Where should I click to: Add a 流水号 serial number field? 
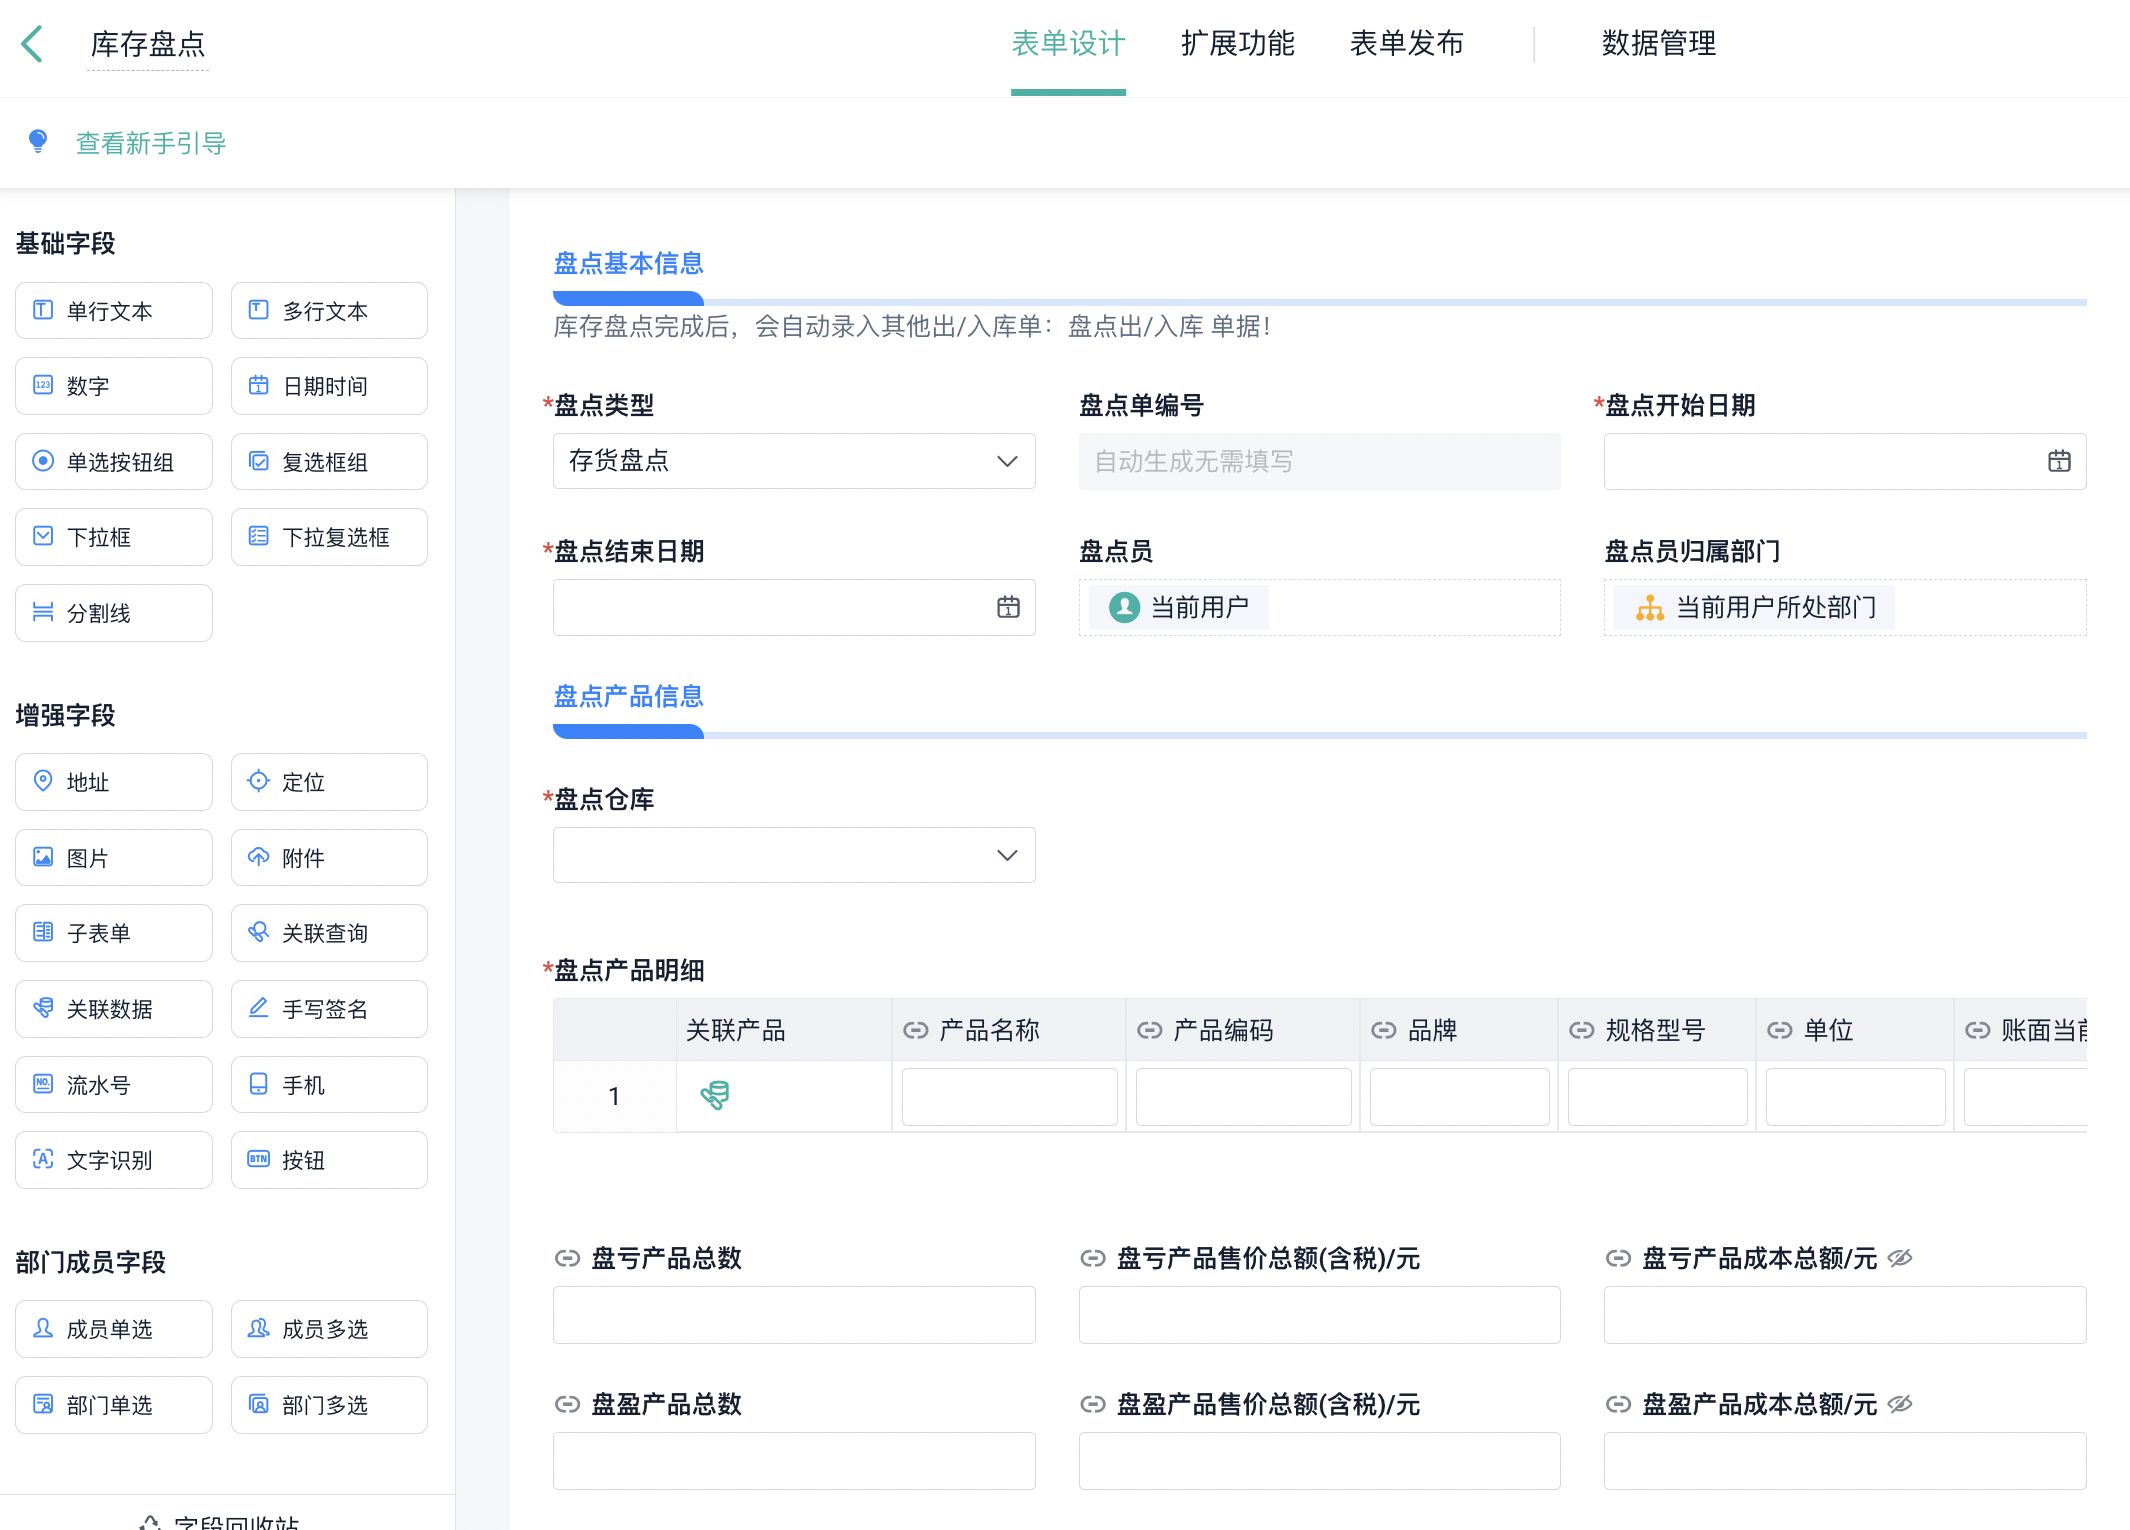pyautogui.click(x=112, y=1084)
